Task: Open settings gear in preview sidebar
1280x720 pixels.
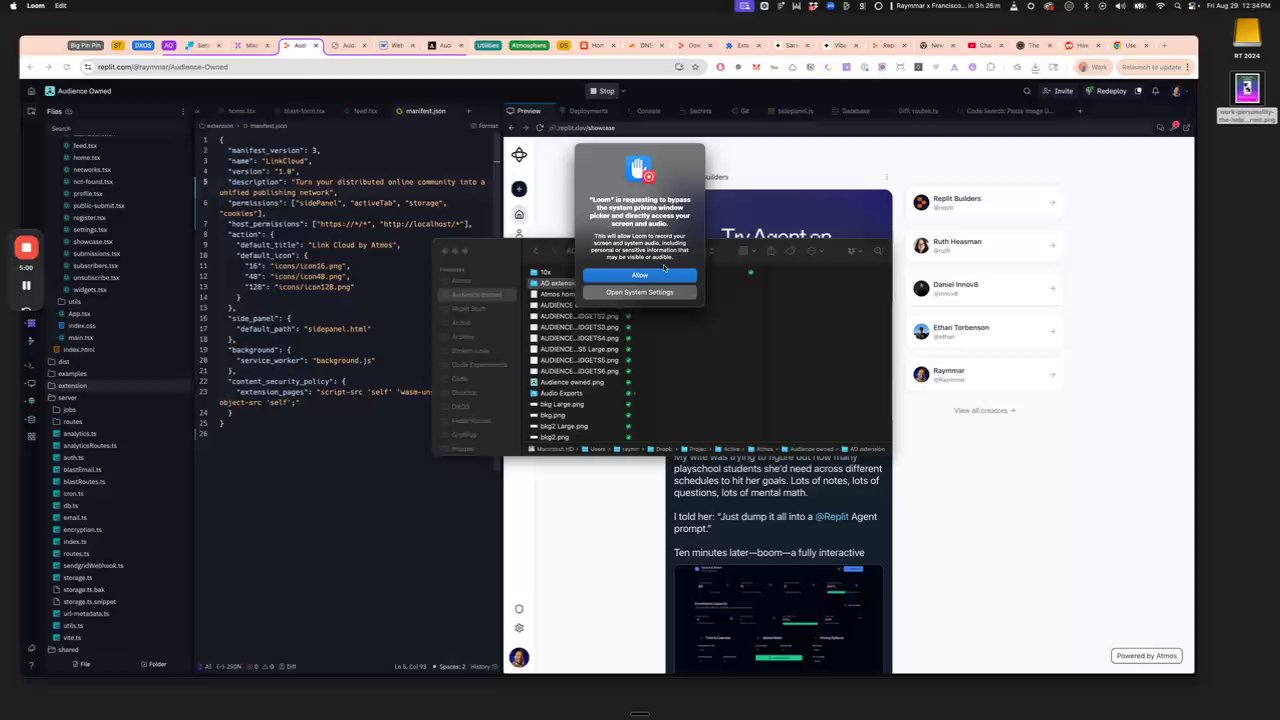Action: click(x=519, y=628)
